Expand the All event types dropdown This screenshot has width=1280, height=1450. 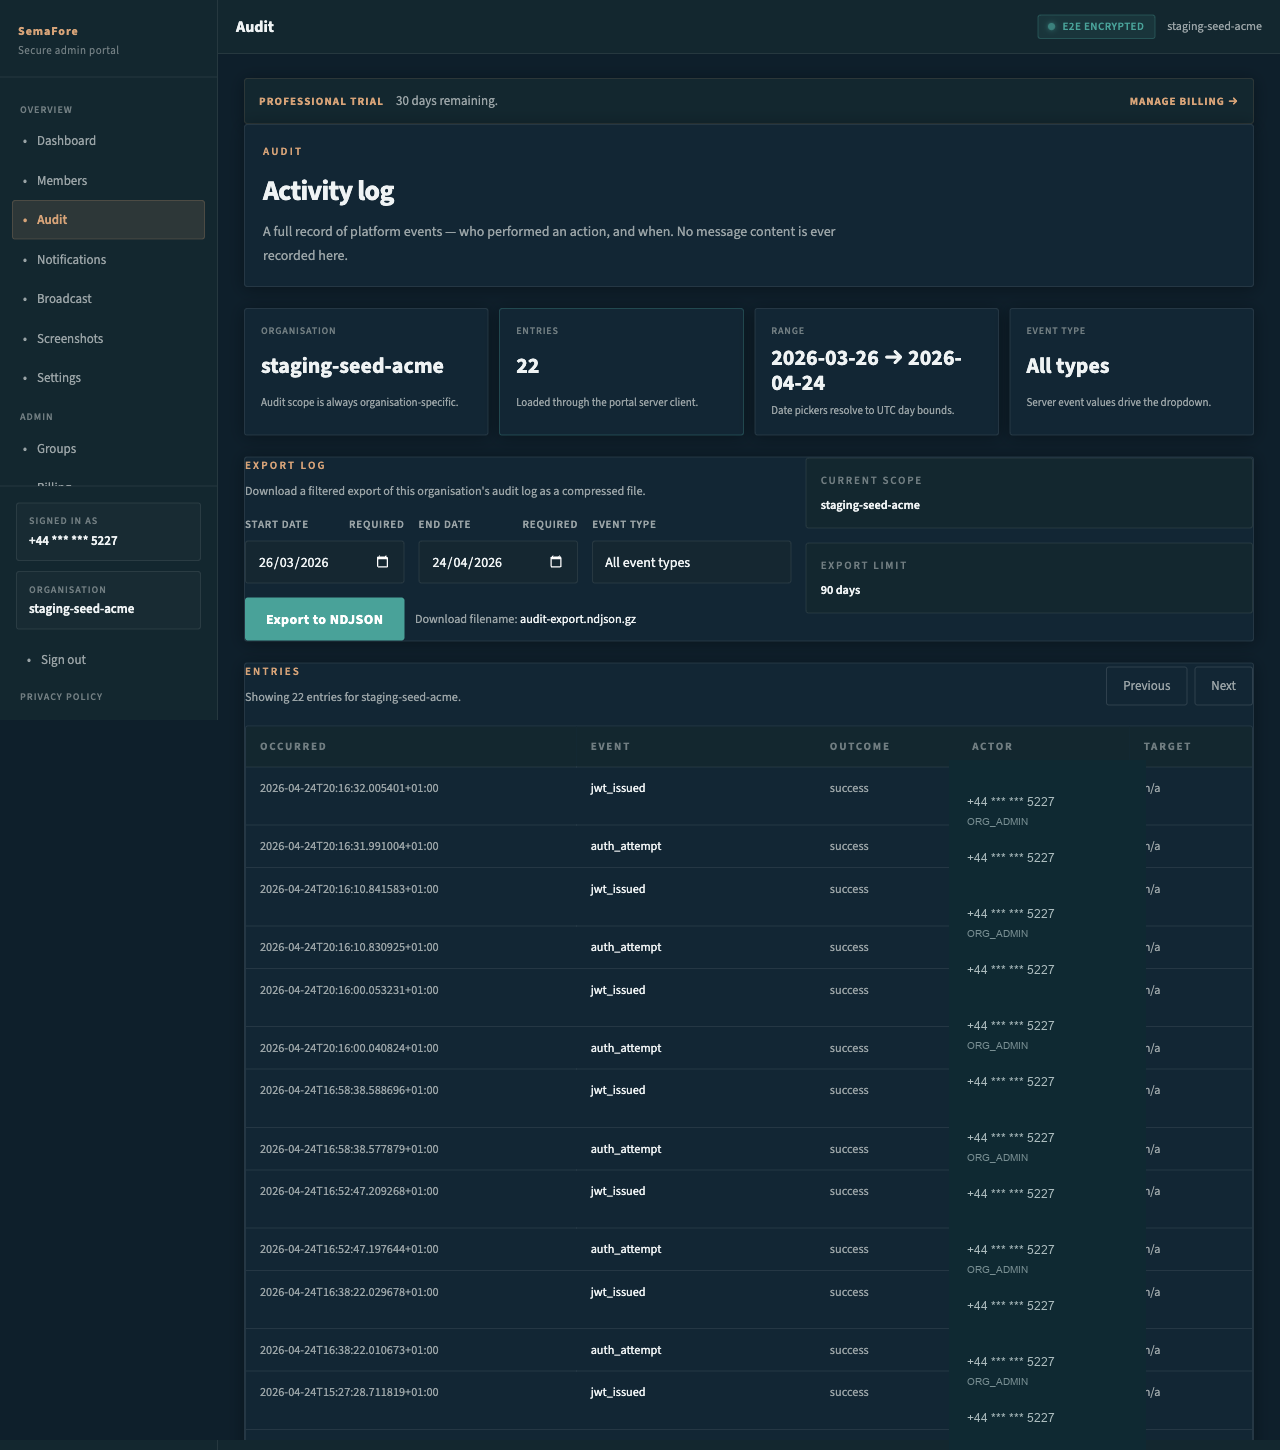click(691, 562)
